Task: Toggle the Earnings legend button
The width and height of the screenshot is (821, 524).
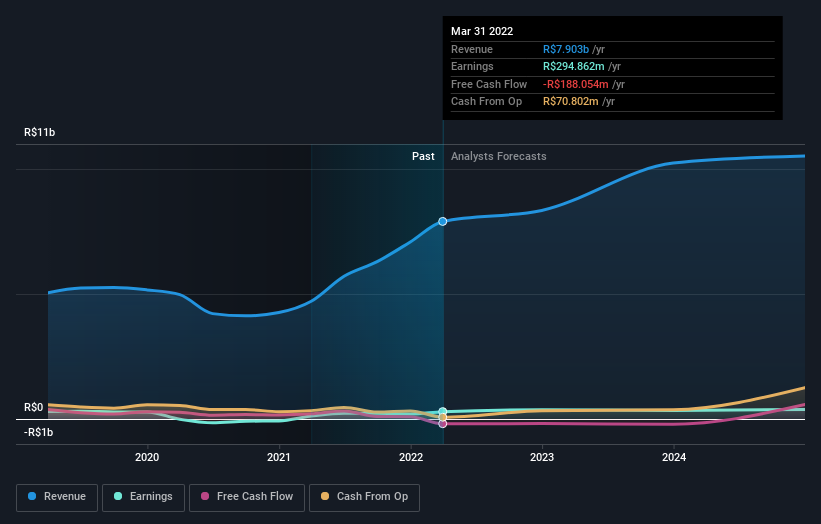Action: (x=143, y=497)
